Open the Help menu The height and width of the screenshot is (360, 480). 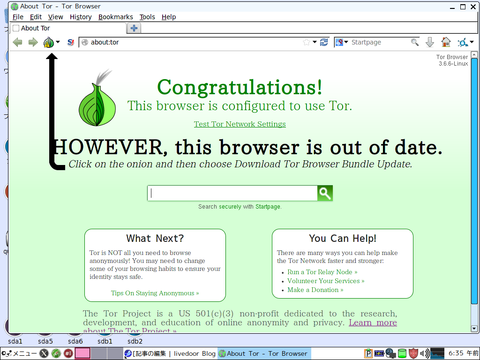[x=169, y=17]
